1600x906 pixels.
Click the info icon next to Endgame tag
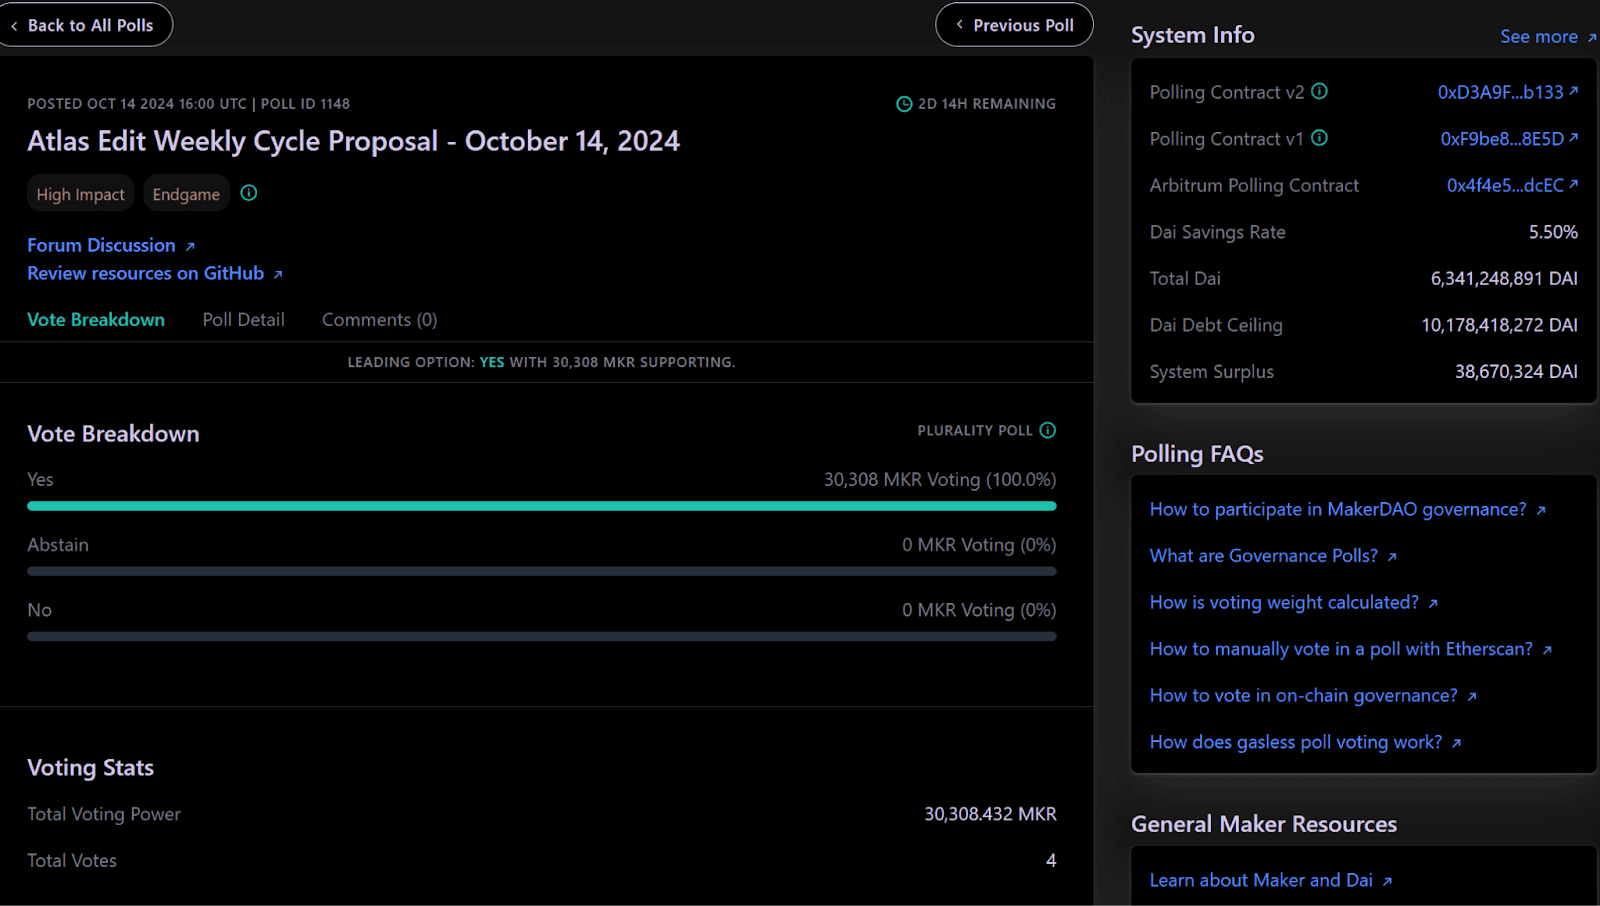click(249, 193)
